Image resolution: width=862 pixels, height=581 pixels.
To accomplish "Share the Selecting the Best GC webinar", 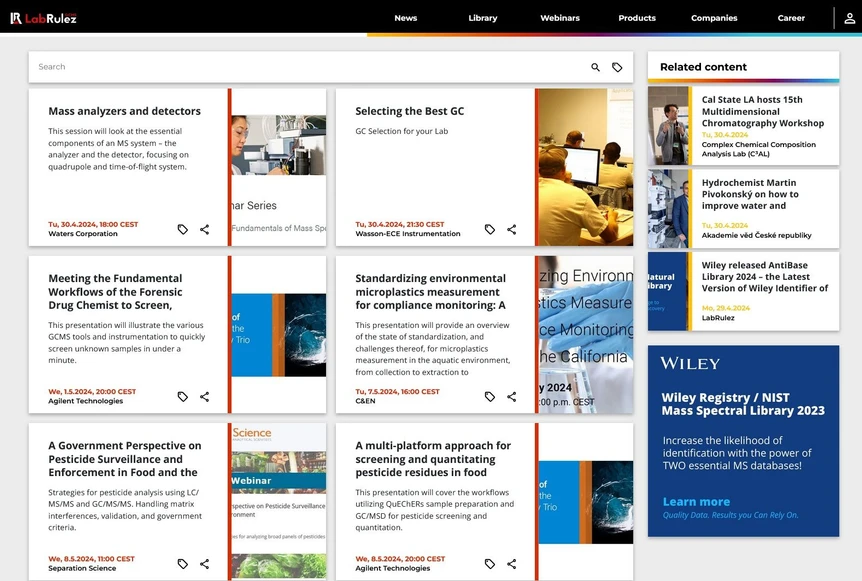I will pyautogui.click(x=512, y=229).
